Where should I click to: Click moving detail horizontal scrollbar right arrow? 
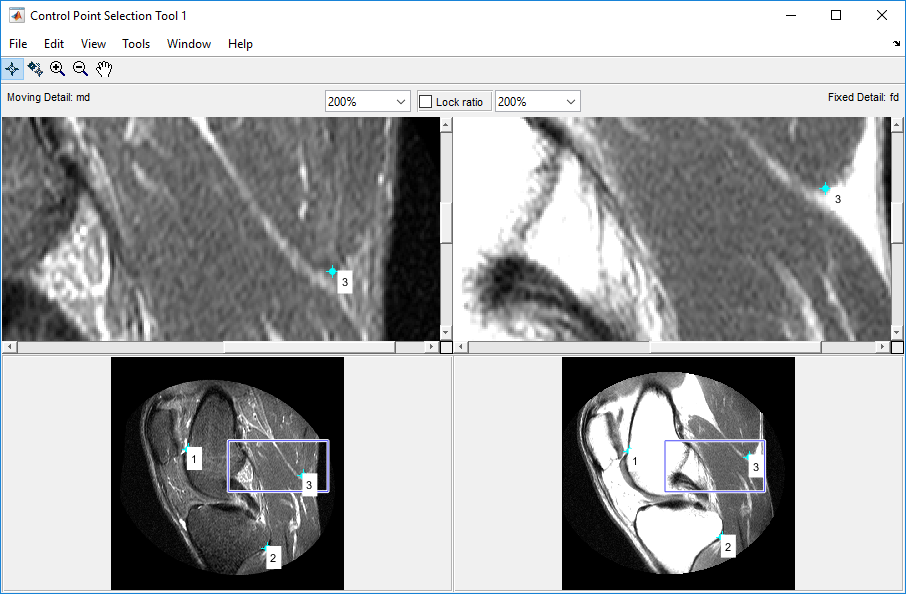click(431, 347)
